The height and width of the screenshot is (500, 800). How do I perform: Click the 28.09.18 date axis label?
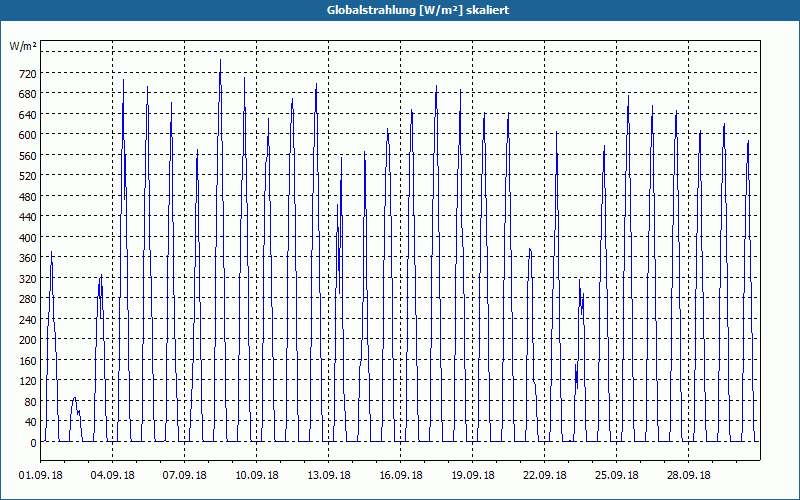click(x=688, y=475)
